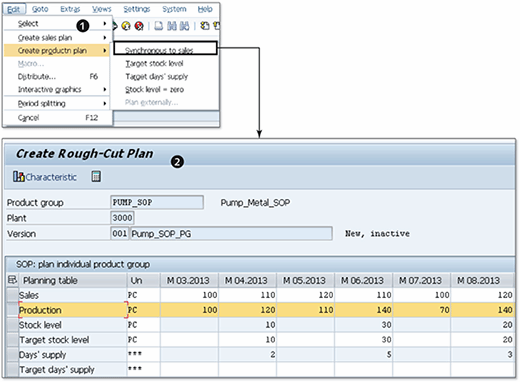Click Production cell 120 under M 04.2013

(x=247, y=310)
